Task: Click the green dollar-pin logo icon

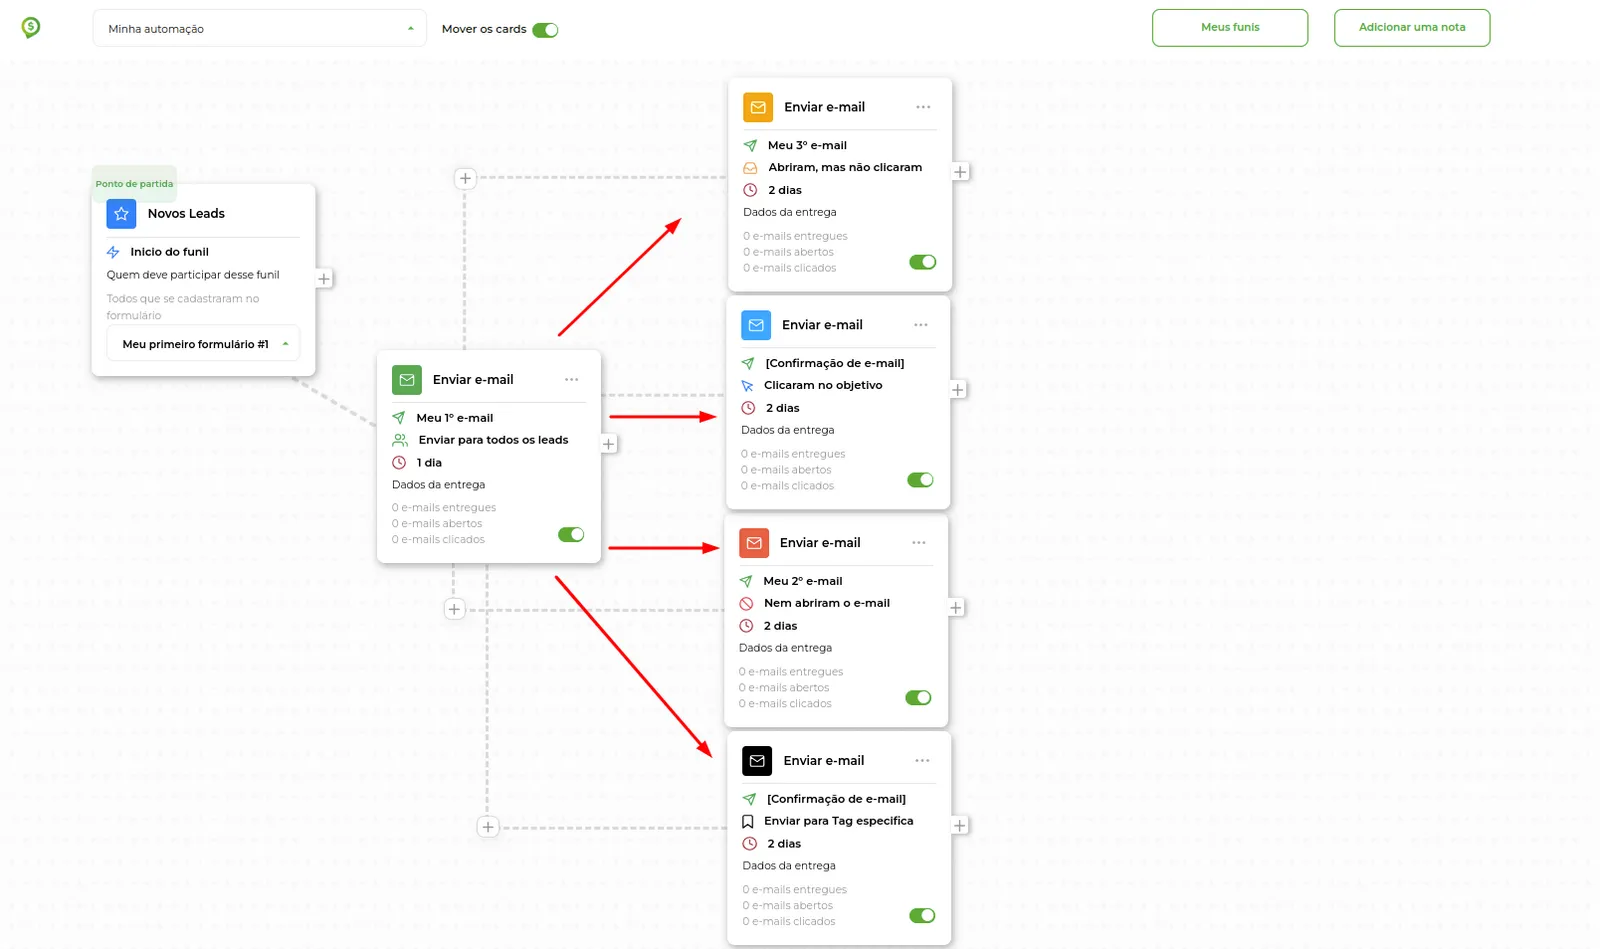Action: pyautogui.click(x=31, y=28)
